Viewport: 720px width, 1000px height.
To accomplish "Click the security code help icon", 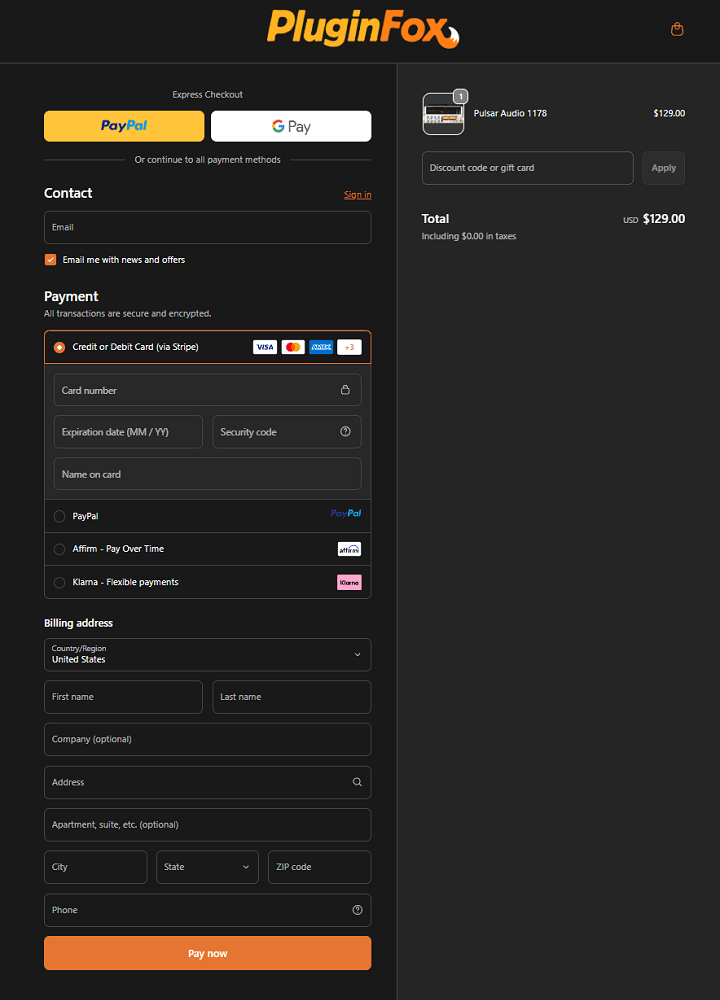I will point(345,432).
